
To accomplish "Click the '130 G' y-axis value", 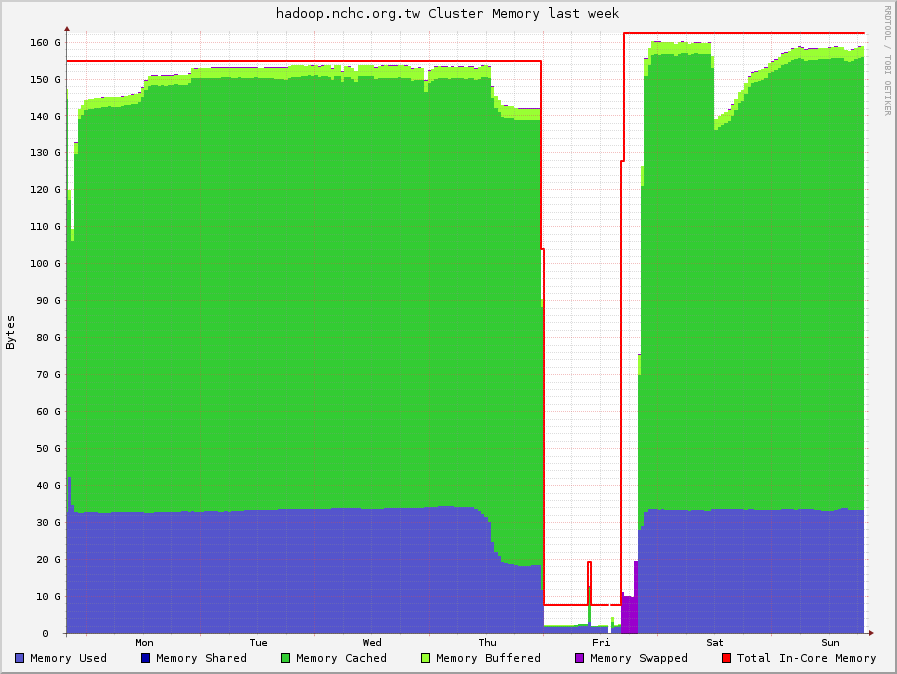I will [45, 153].
